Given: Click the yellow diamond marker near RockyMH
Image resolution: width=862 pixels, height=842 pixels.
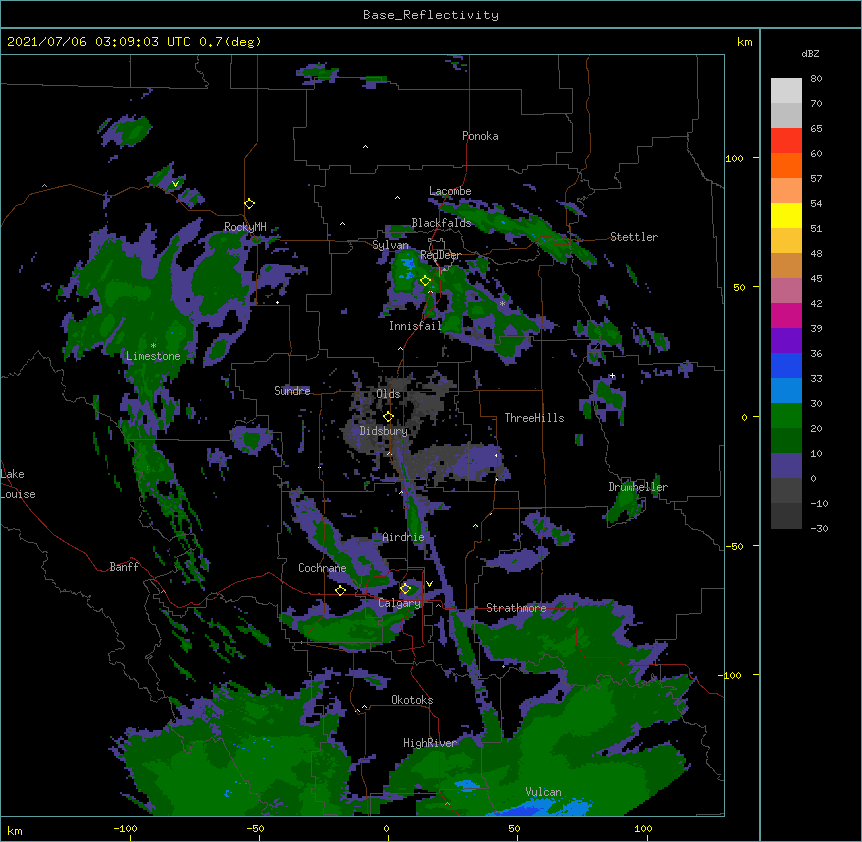Looking at the screenshot, I should tap(250, 203).
